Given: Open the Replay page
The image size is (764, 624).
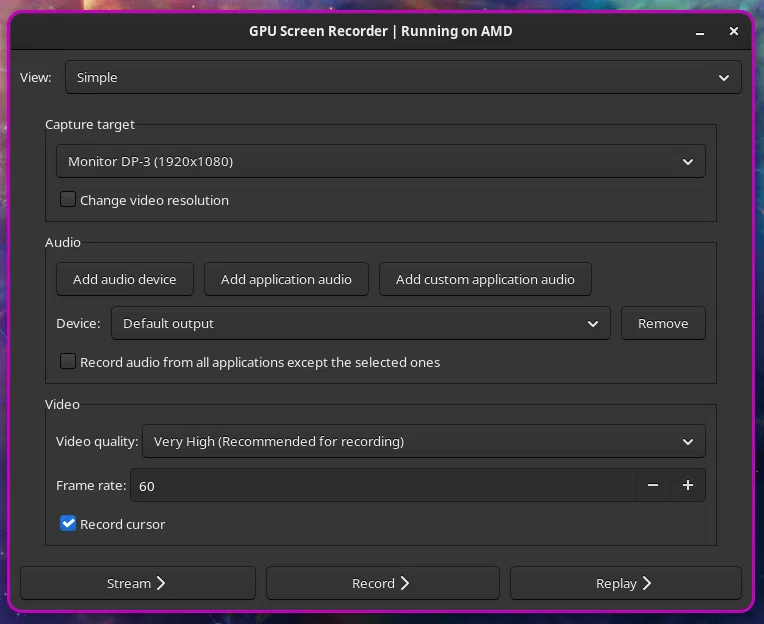Looking at the screenshot, I should pos(626,583).
